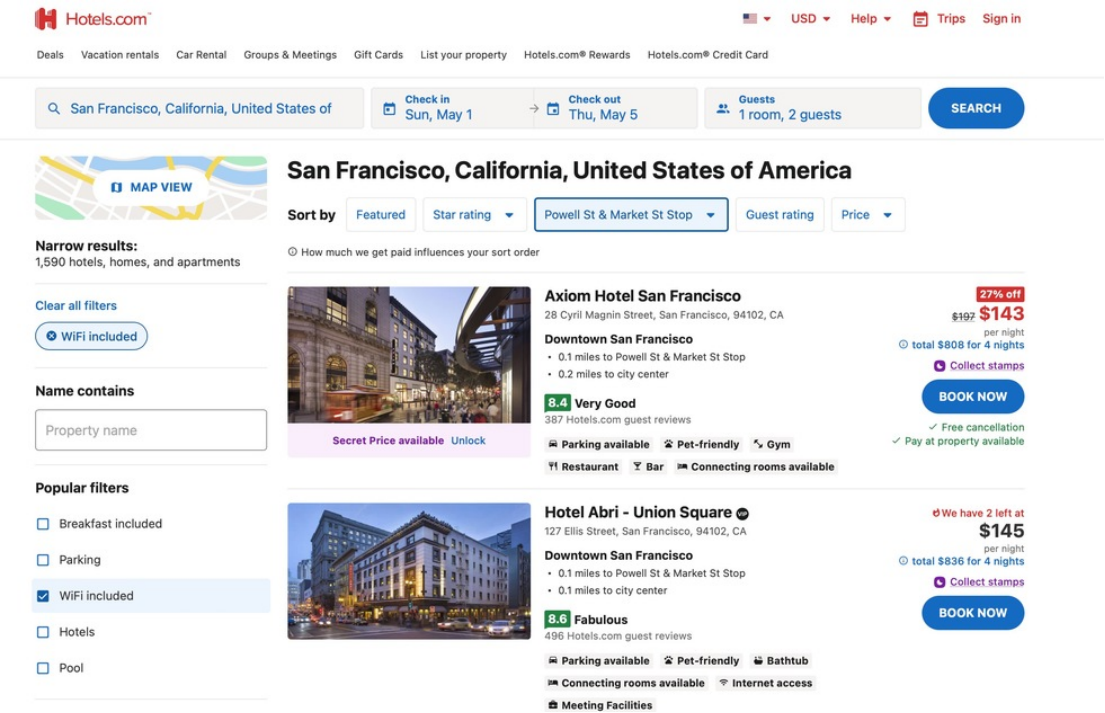1105x713 pixels.
Task: Click the search magnifier icon in destination field
Action: click(54, 109)
